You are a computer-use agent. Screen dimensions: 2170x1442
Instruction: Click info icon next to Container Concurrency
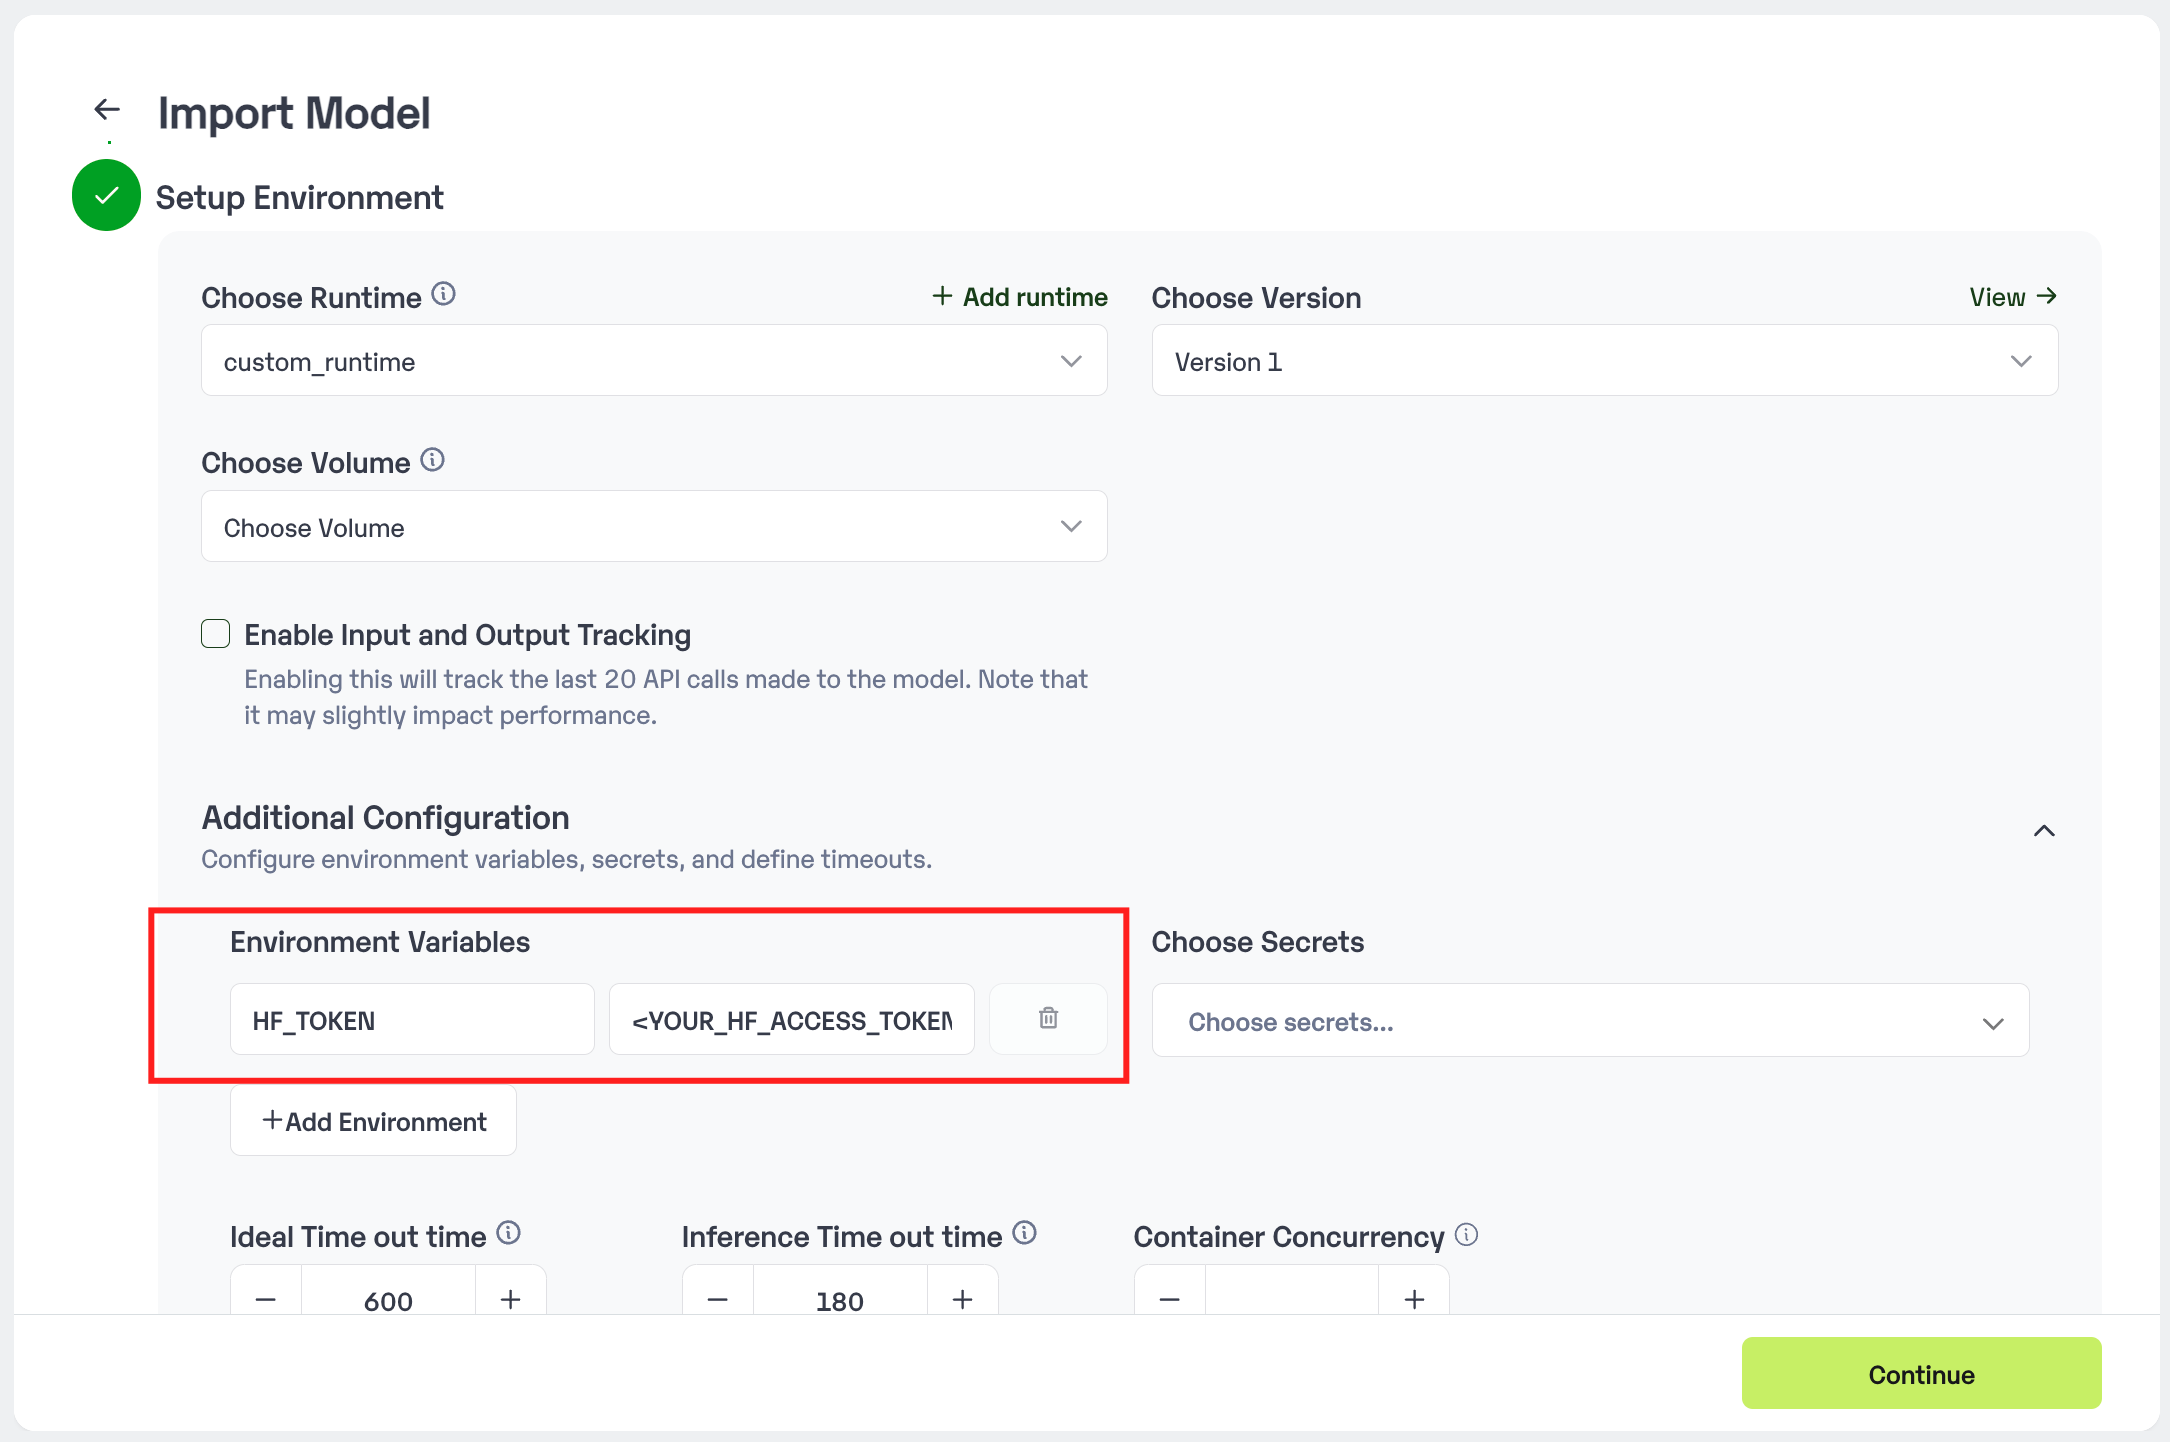1466,1235
